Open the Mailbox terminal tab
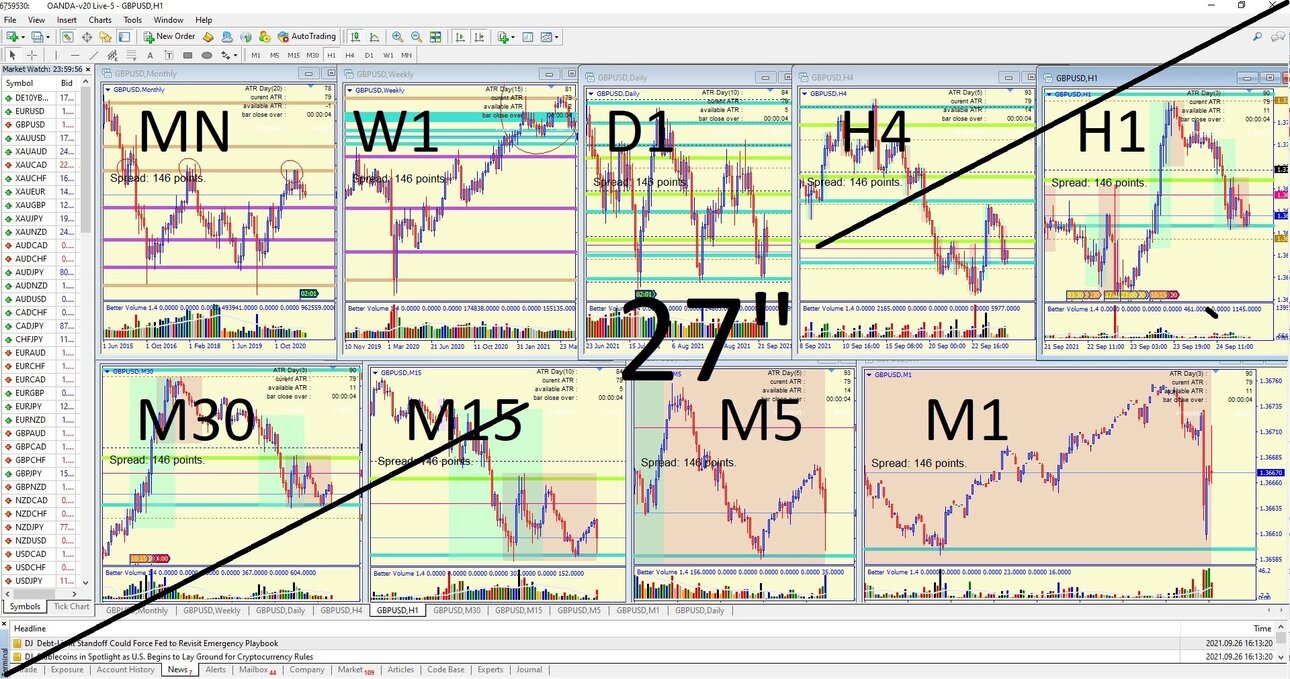 [257, 670]
